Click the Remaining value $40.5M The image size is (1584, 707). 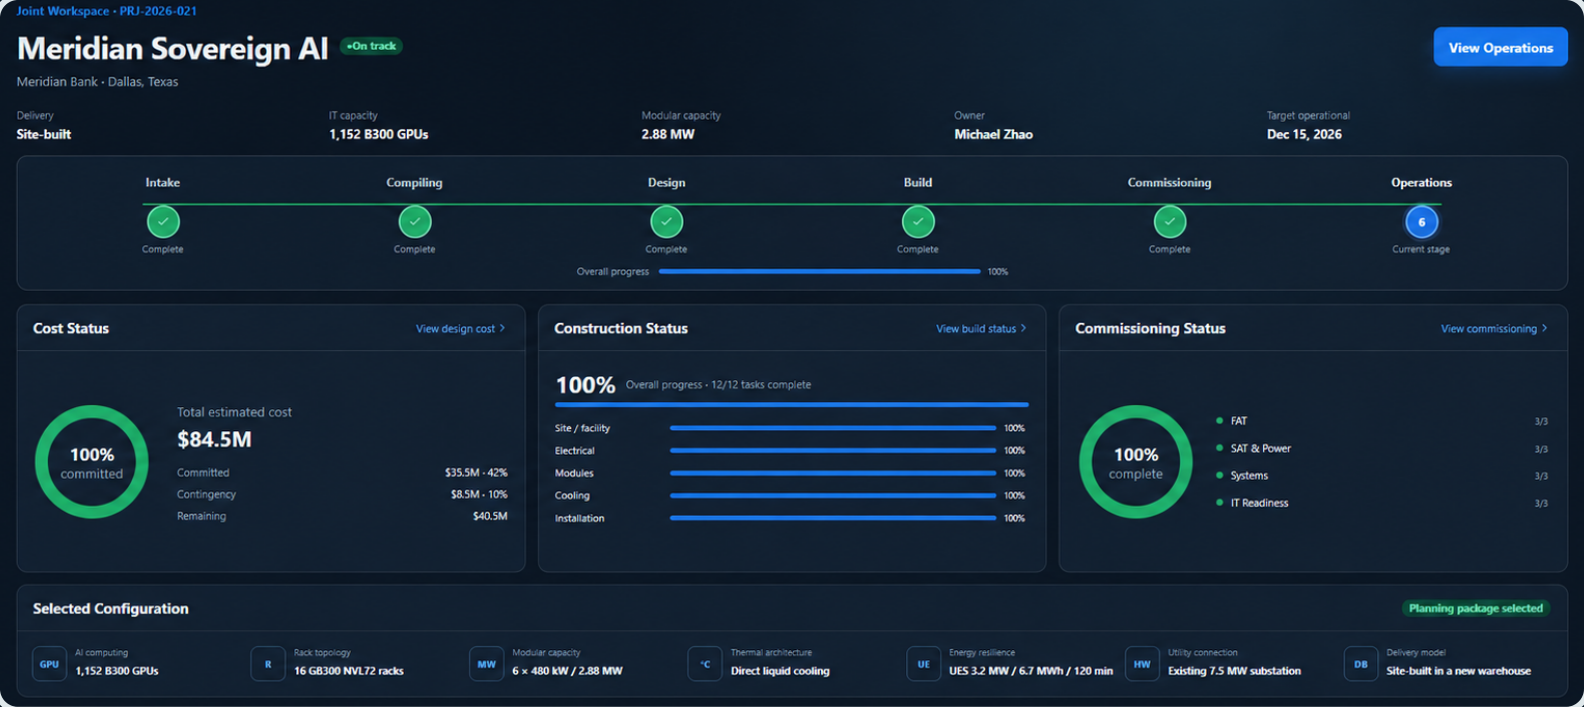coord(490,516)
